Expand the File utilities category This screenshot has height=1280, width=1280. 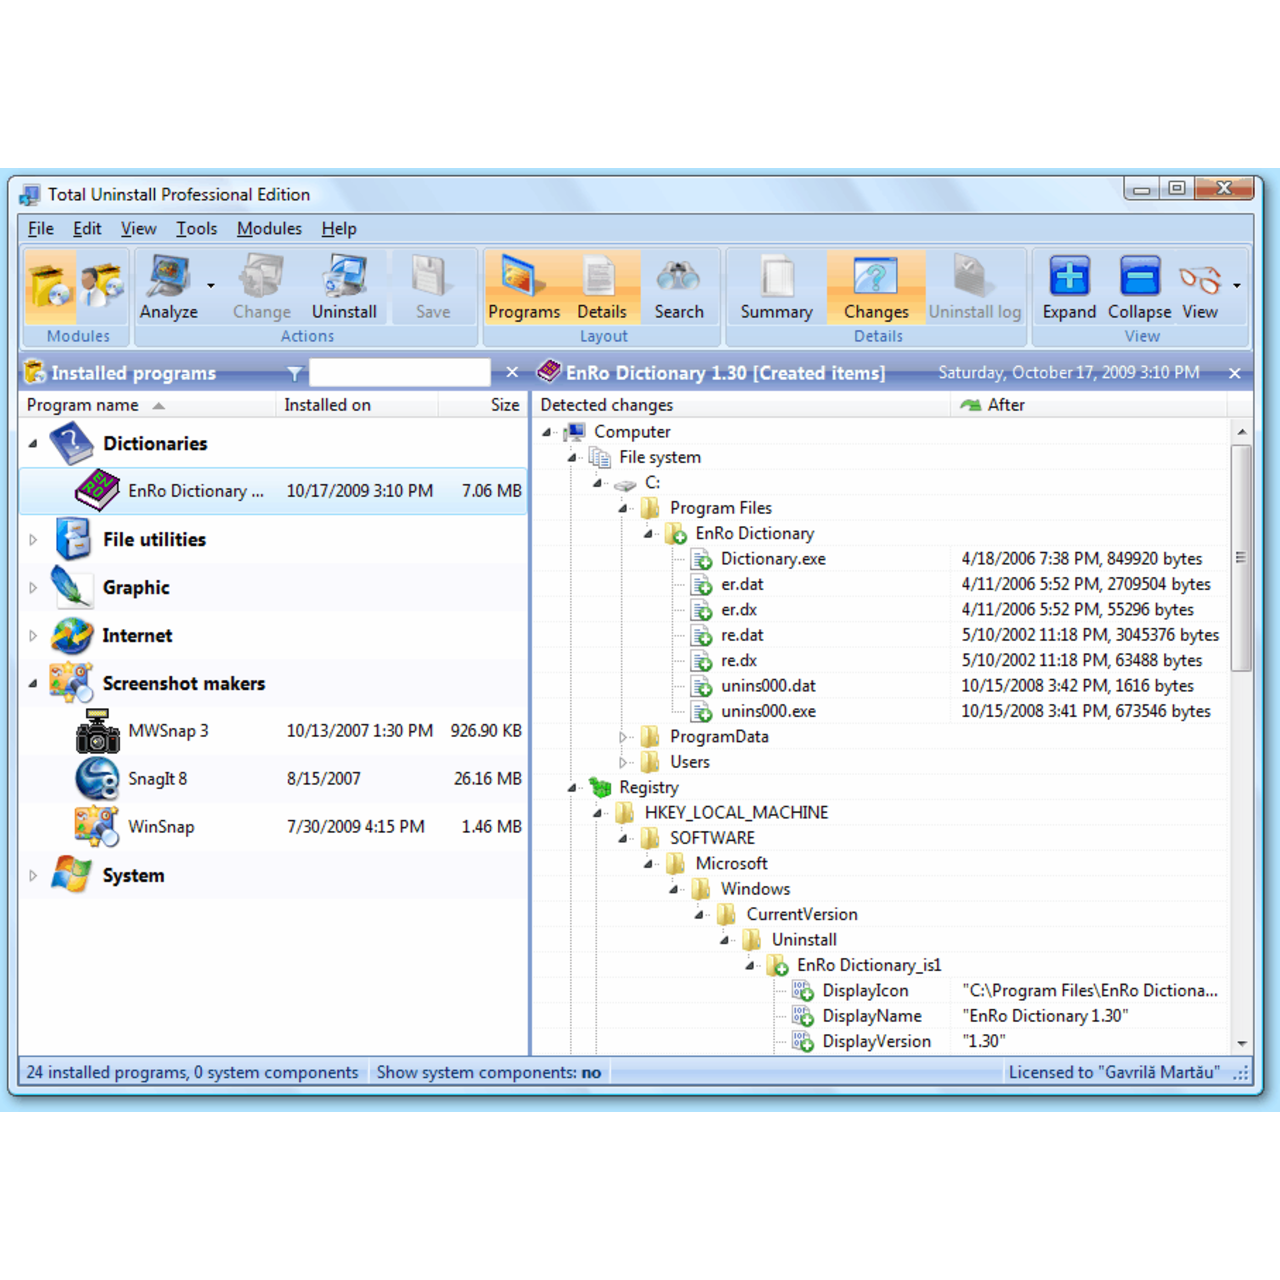coord(31,539)
